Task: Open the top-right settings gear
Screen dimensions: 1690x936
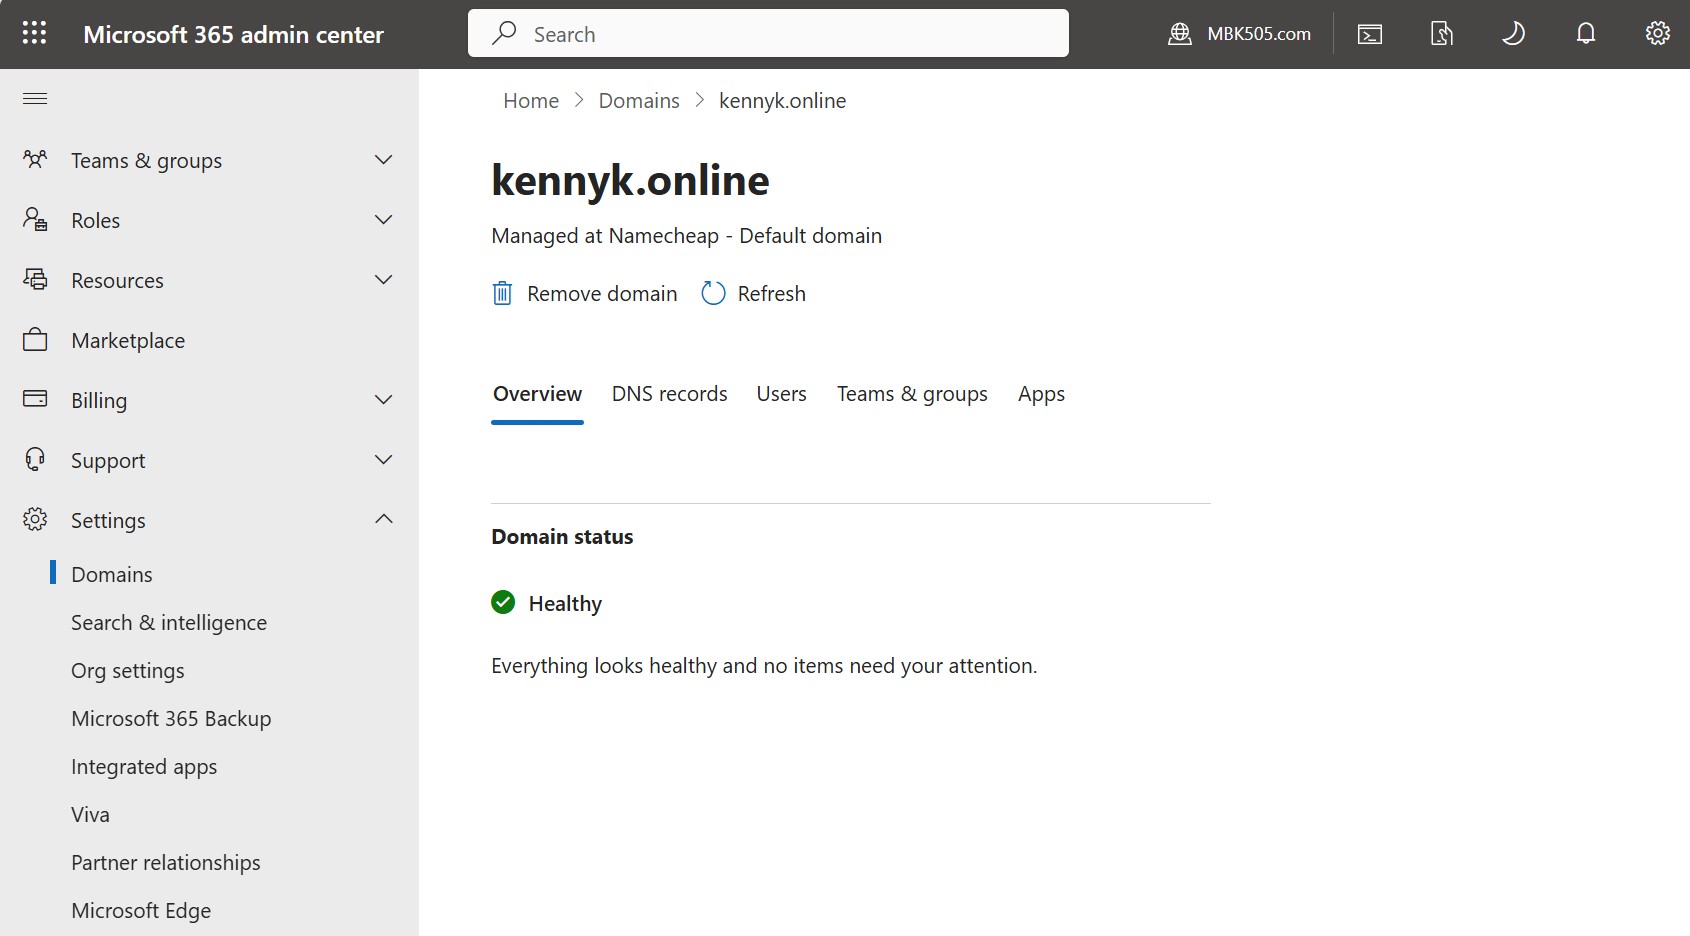Action: [1658, 33]
